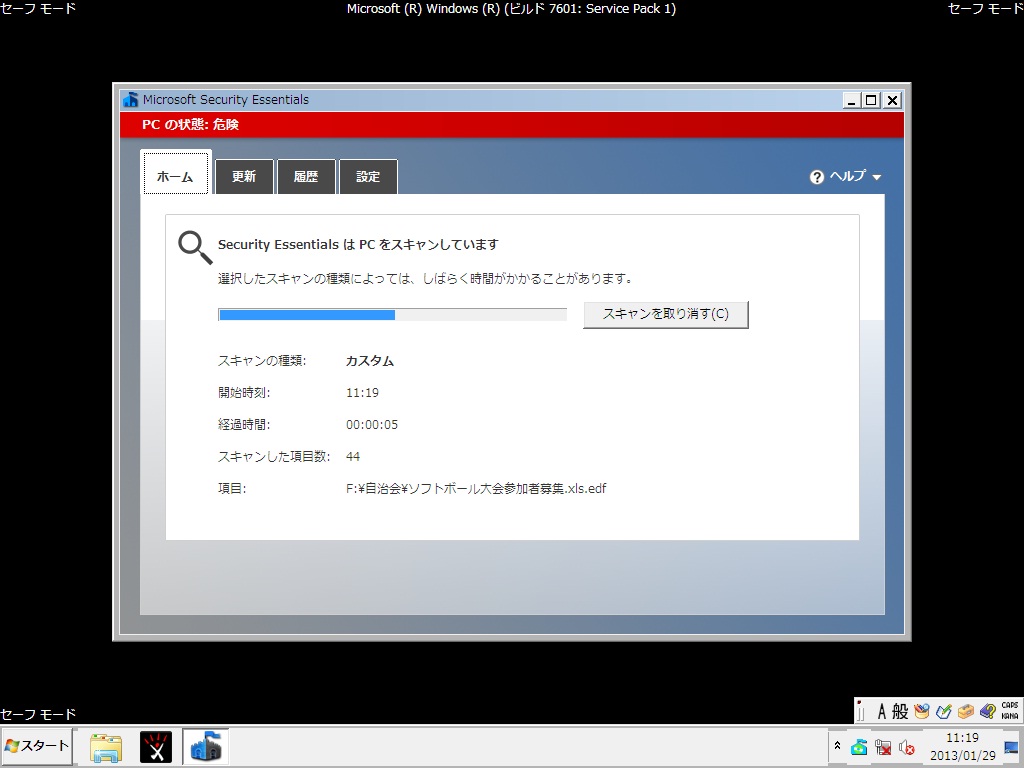This screenshot has height=768, width=1024.
Task: Toggle the CAPS indicator on language bar
Action: coord(1010,706)
